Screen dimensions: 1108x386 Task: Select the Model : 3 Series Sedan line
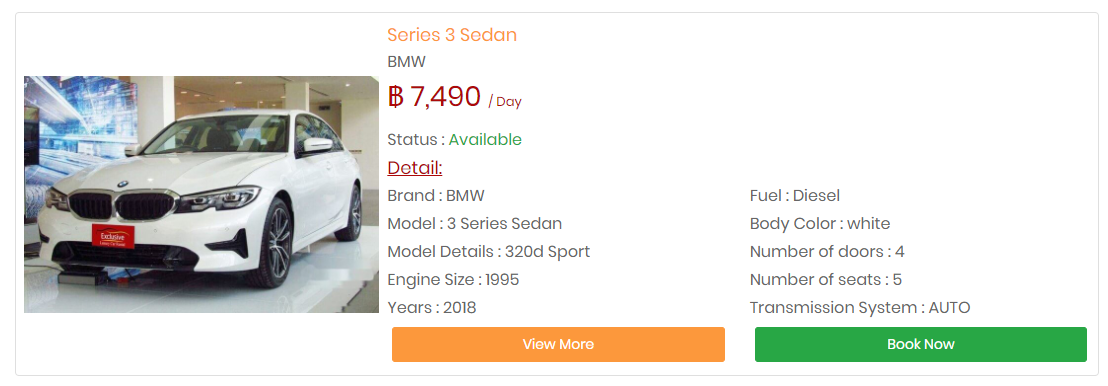click(x=475, y=224)
